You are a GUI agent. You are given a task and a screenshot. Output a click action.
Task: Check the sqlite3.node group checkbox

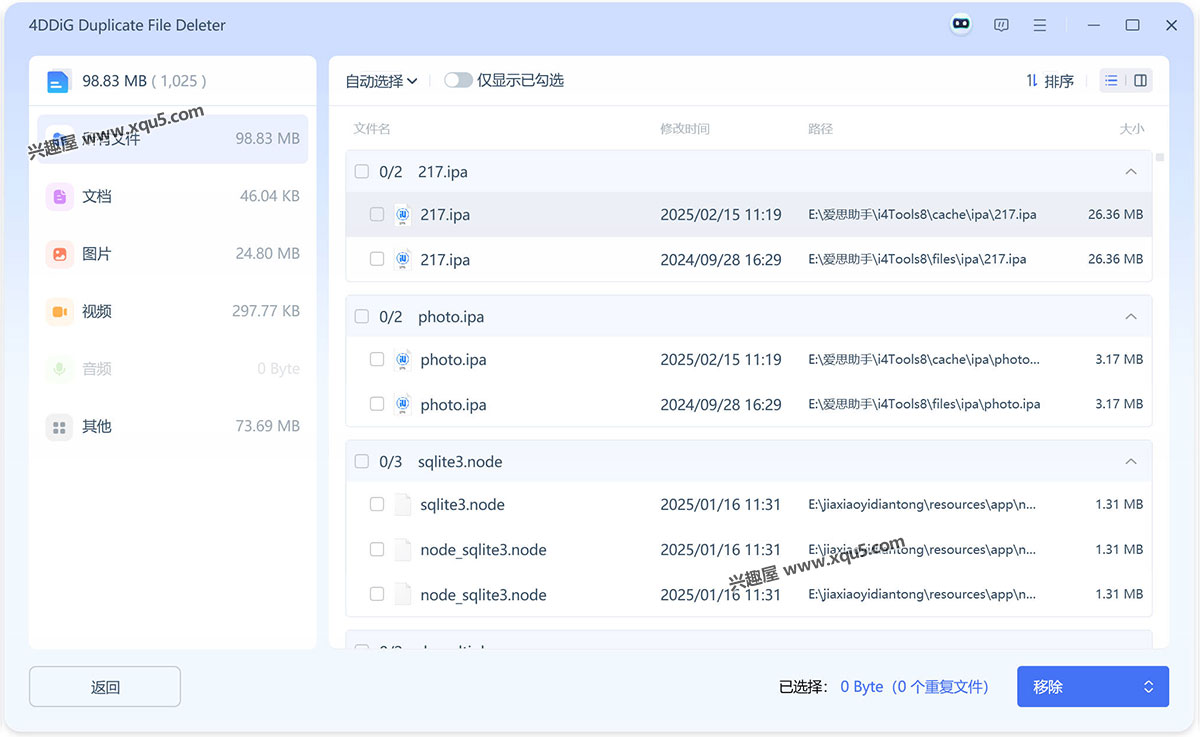361,462
